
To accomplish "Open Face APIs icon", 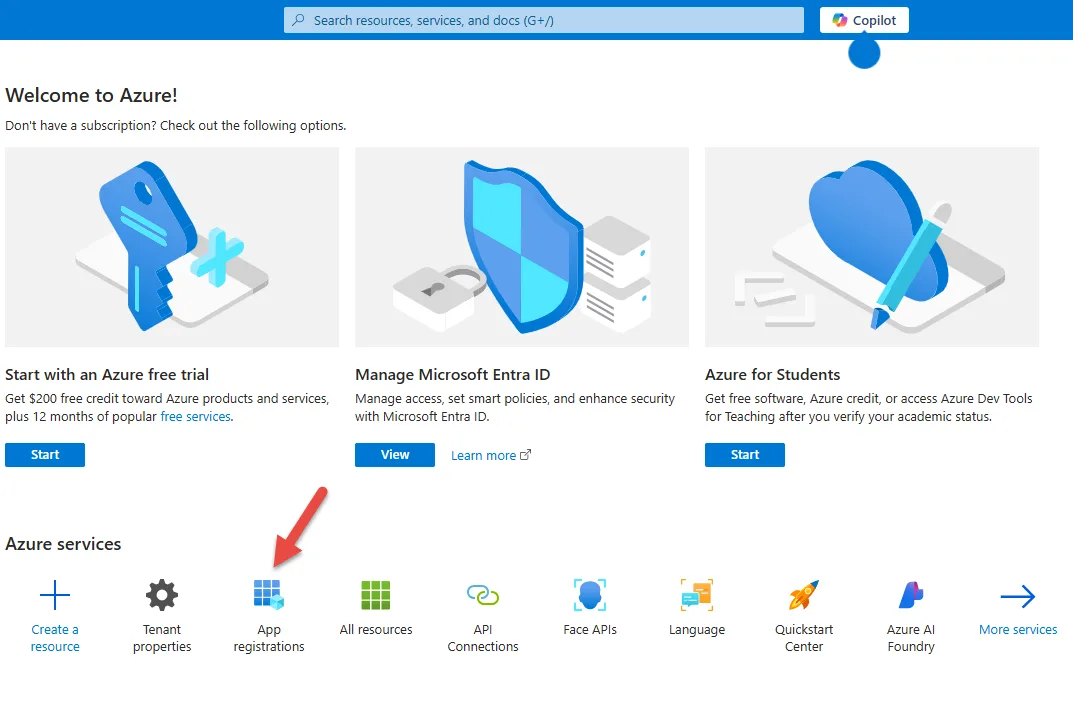I will 589,595.
